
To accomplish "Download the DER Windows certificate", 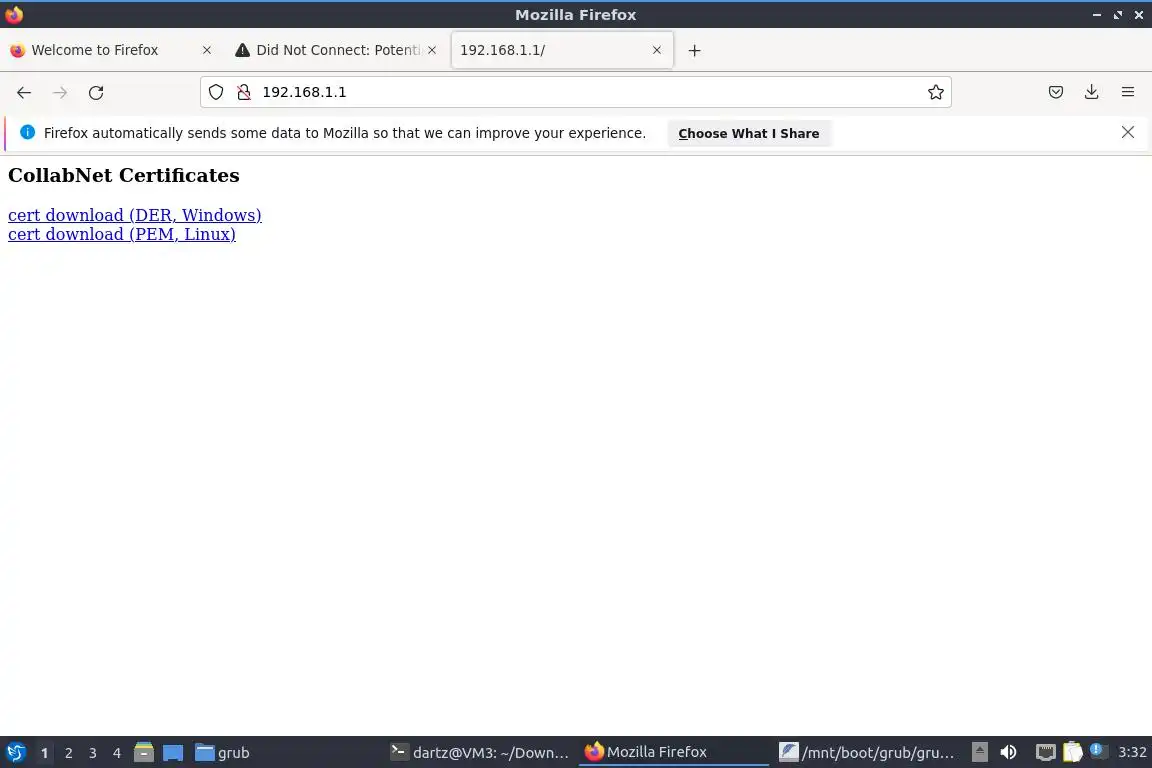I will [x=134, y=215].
